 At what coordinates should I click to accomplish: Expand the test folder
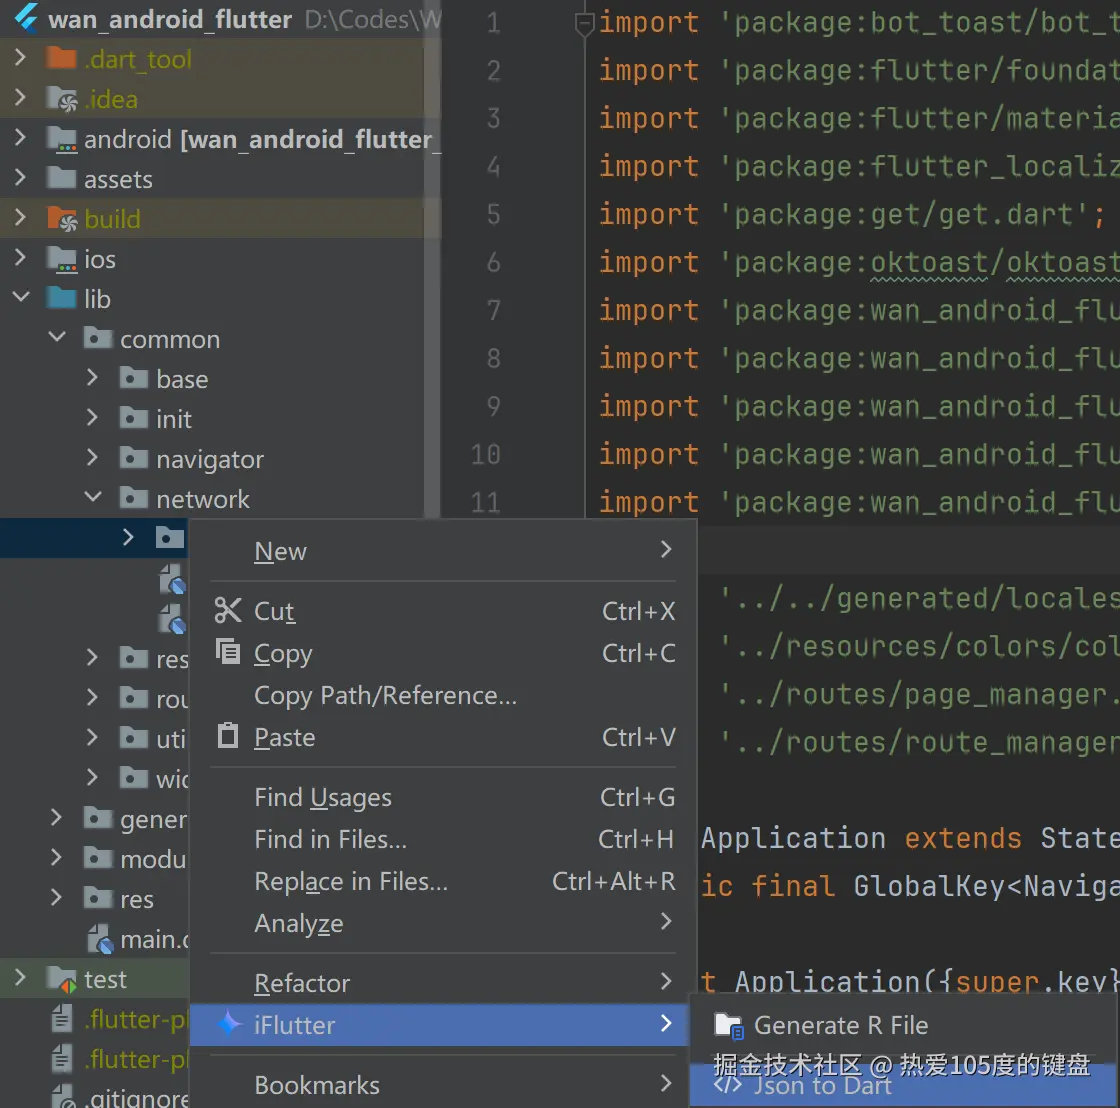pos(21,977)
